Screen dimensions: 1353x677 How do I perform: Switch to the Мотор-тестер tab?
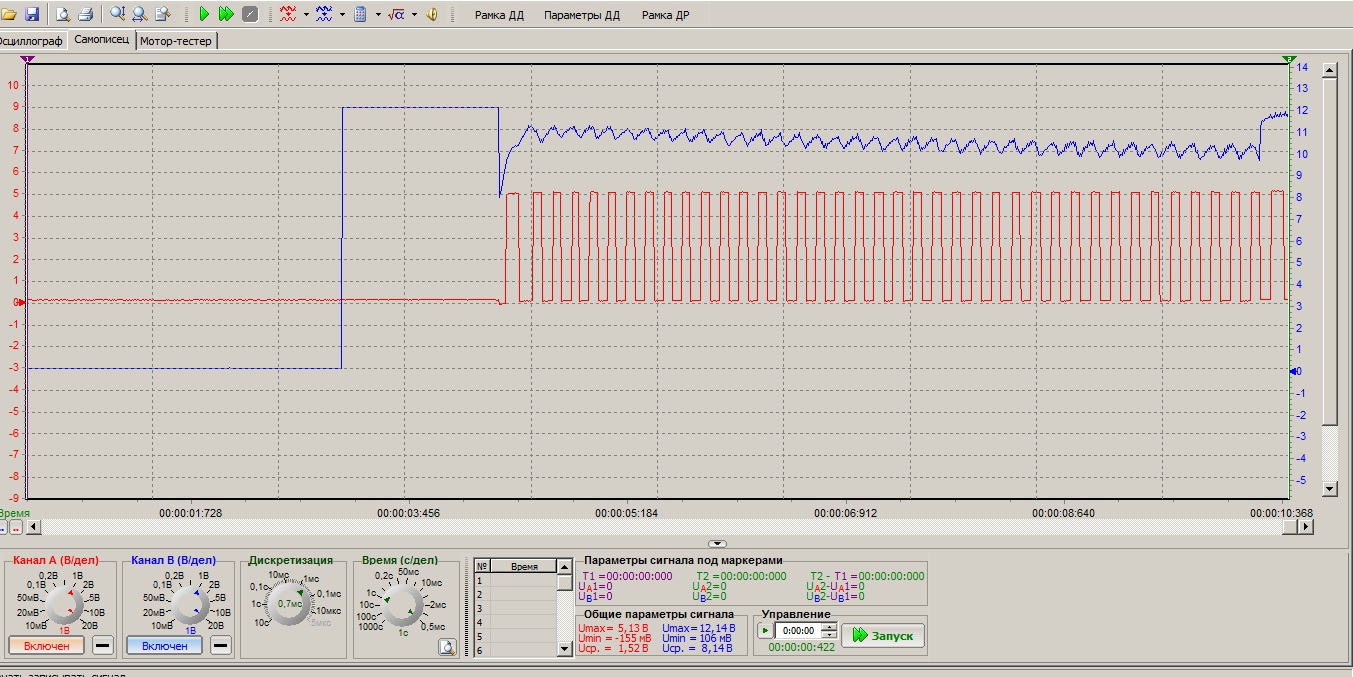(176, 41)
